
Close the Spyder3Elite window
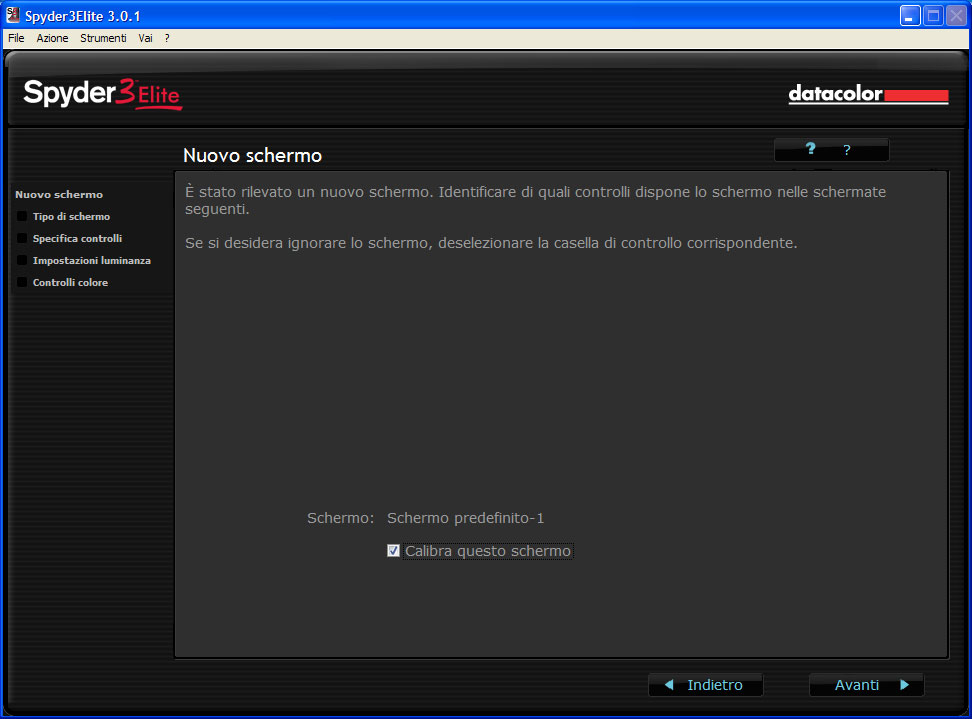click(957, 15)
